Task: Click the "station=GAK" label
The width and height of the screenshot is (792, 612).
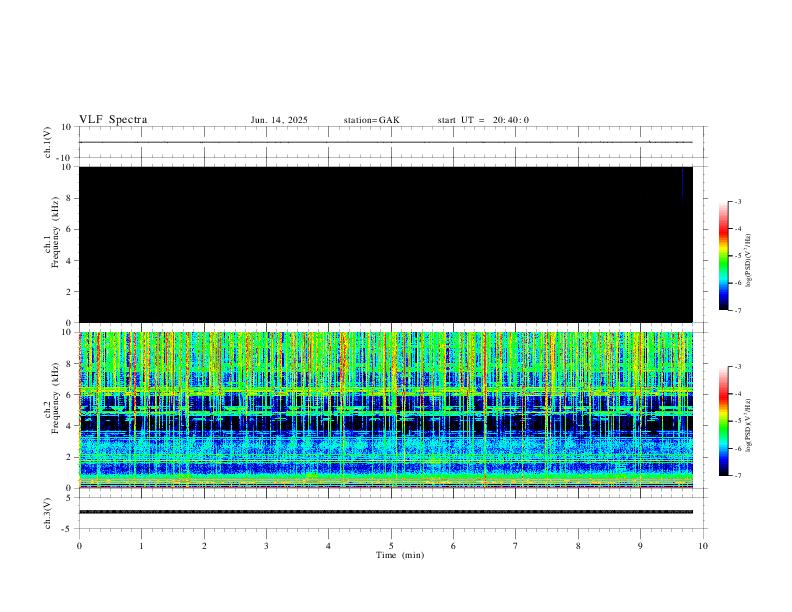Action: tap(371, 120)
